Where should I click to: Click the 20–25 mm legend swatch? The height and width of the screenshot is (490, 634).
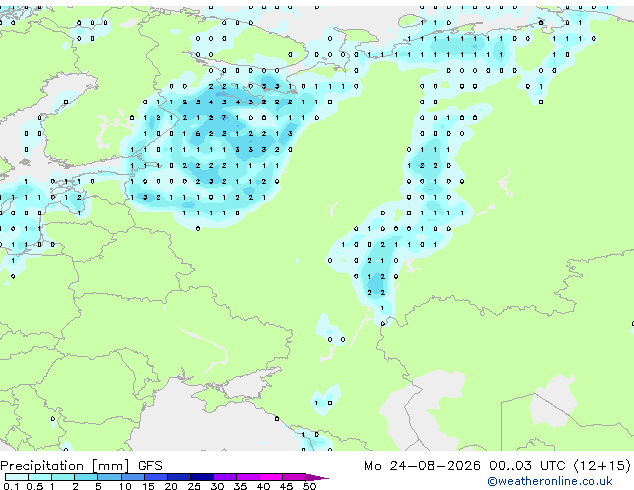178,477
